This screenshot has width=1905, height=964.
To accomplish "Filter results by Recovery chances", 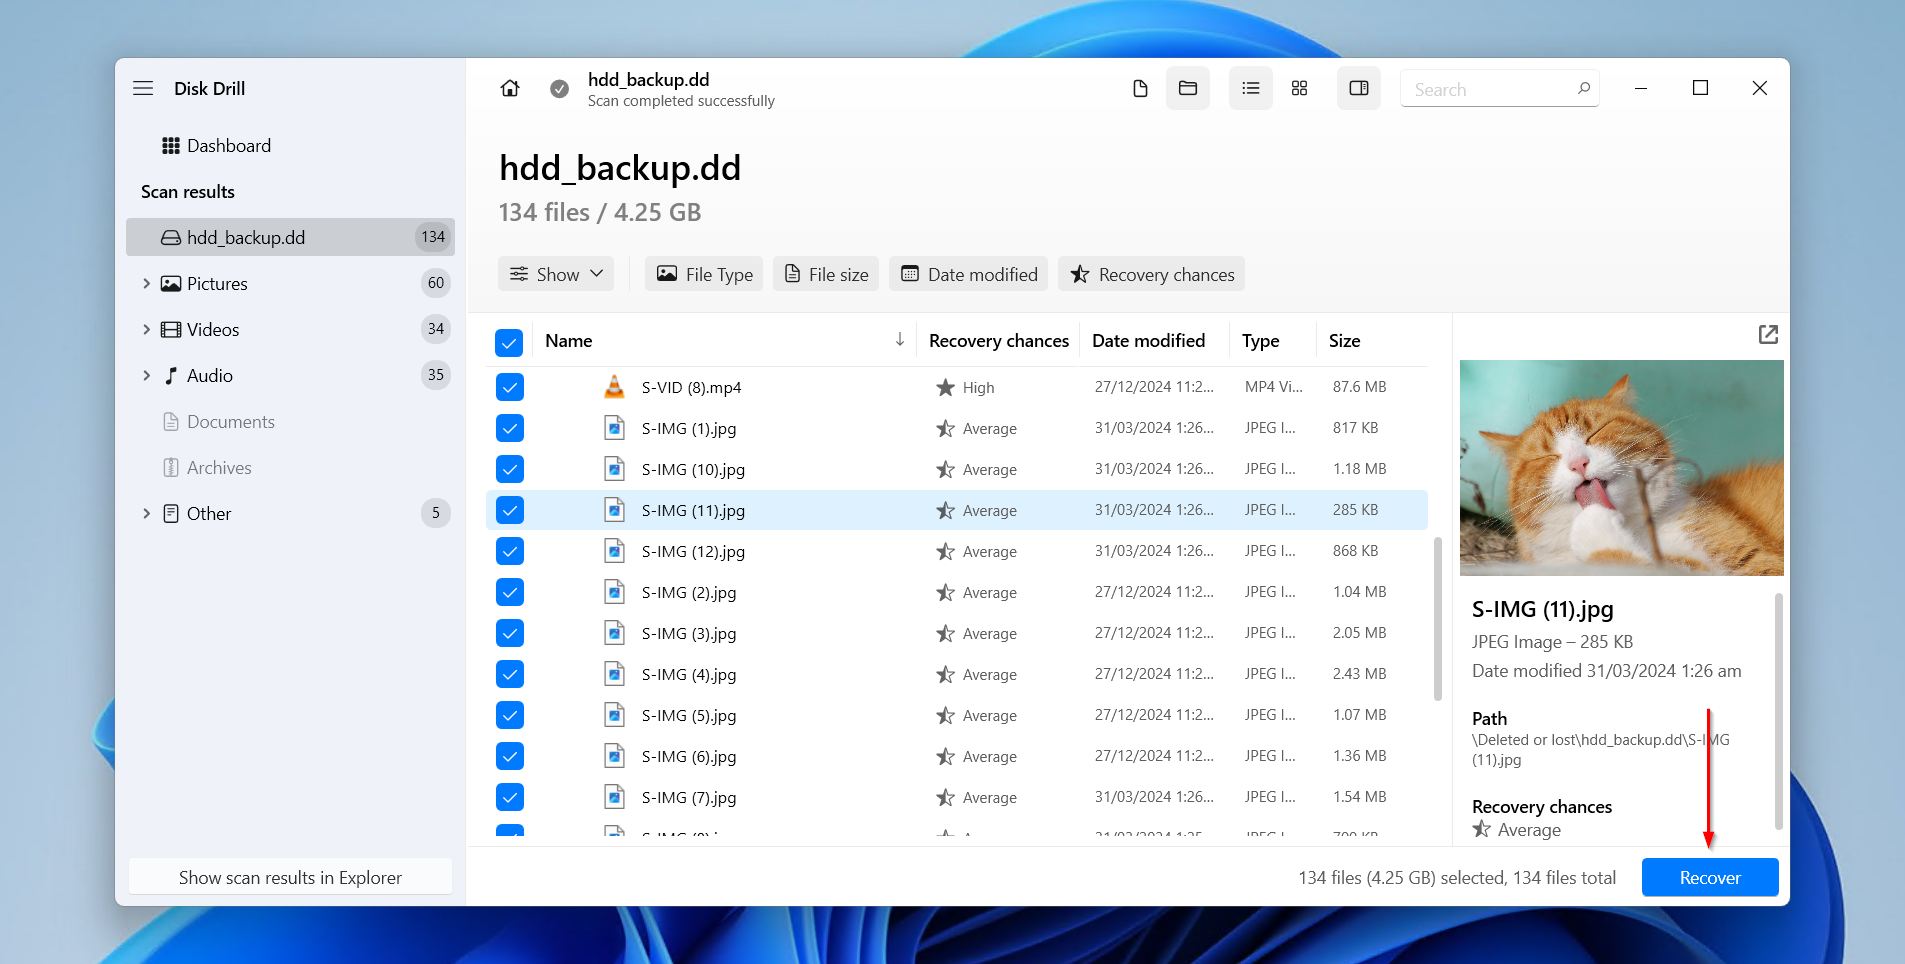I will pos(1150,273).
